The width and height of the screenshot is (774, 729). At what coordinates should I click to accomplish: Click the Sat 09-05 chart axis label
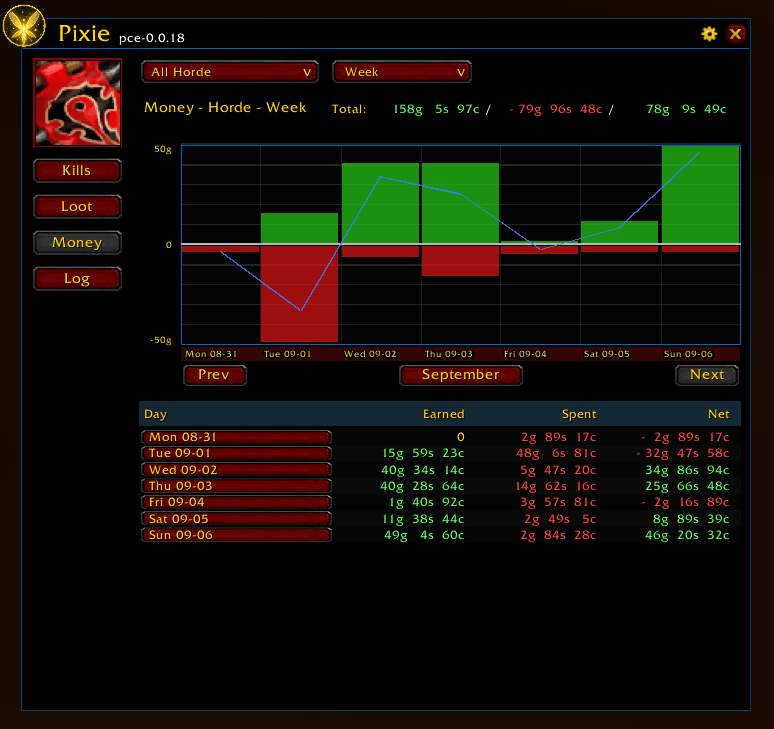(x=607, y=354)
